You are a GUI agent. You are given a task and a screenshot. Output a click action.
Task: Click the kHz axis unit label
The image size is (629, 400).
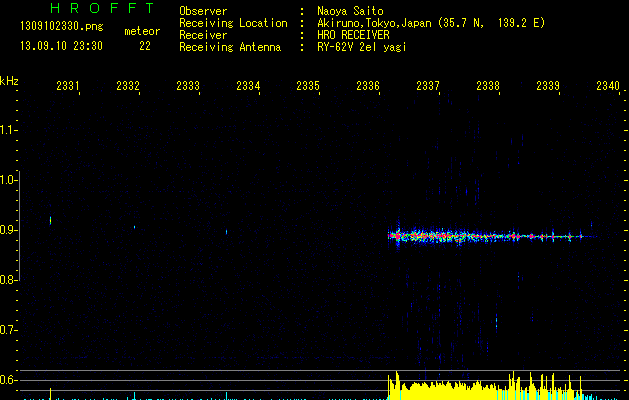(9, 81)
